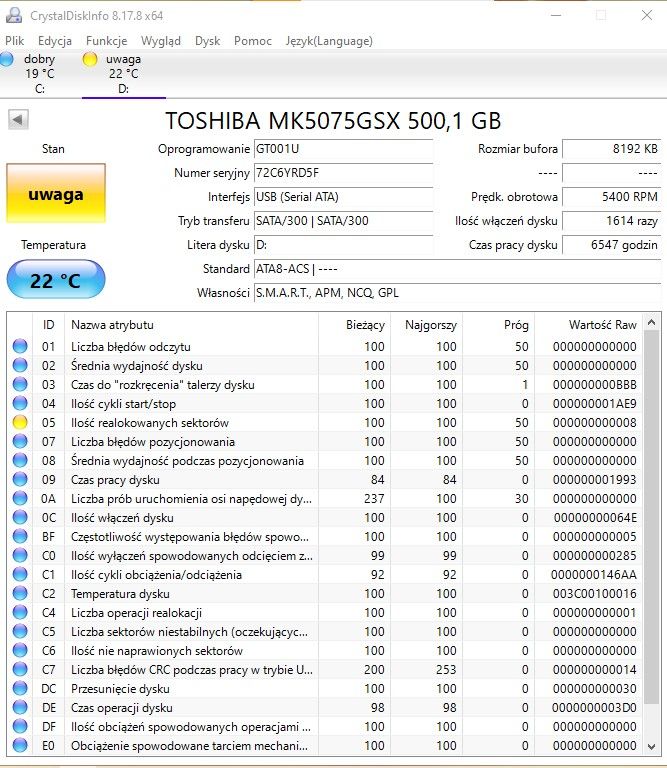This screenshot has height=768, width=667.
Task: Click the power-on hours field 6547 godzin
Action: [x=612, y=245]
